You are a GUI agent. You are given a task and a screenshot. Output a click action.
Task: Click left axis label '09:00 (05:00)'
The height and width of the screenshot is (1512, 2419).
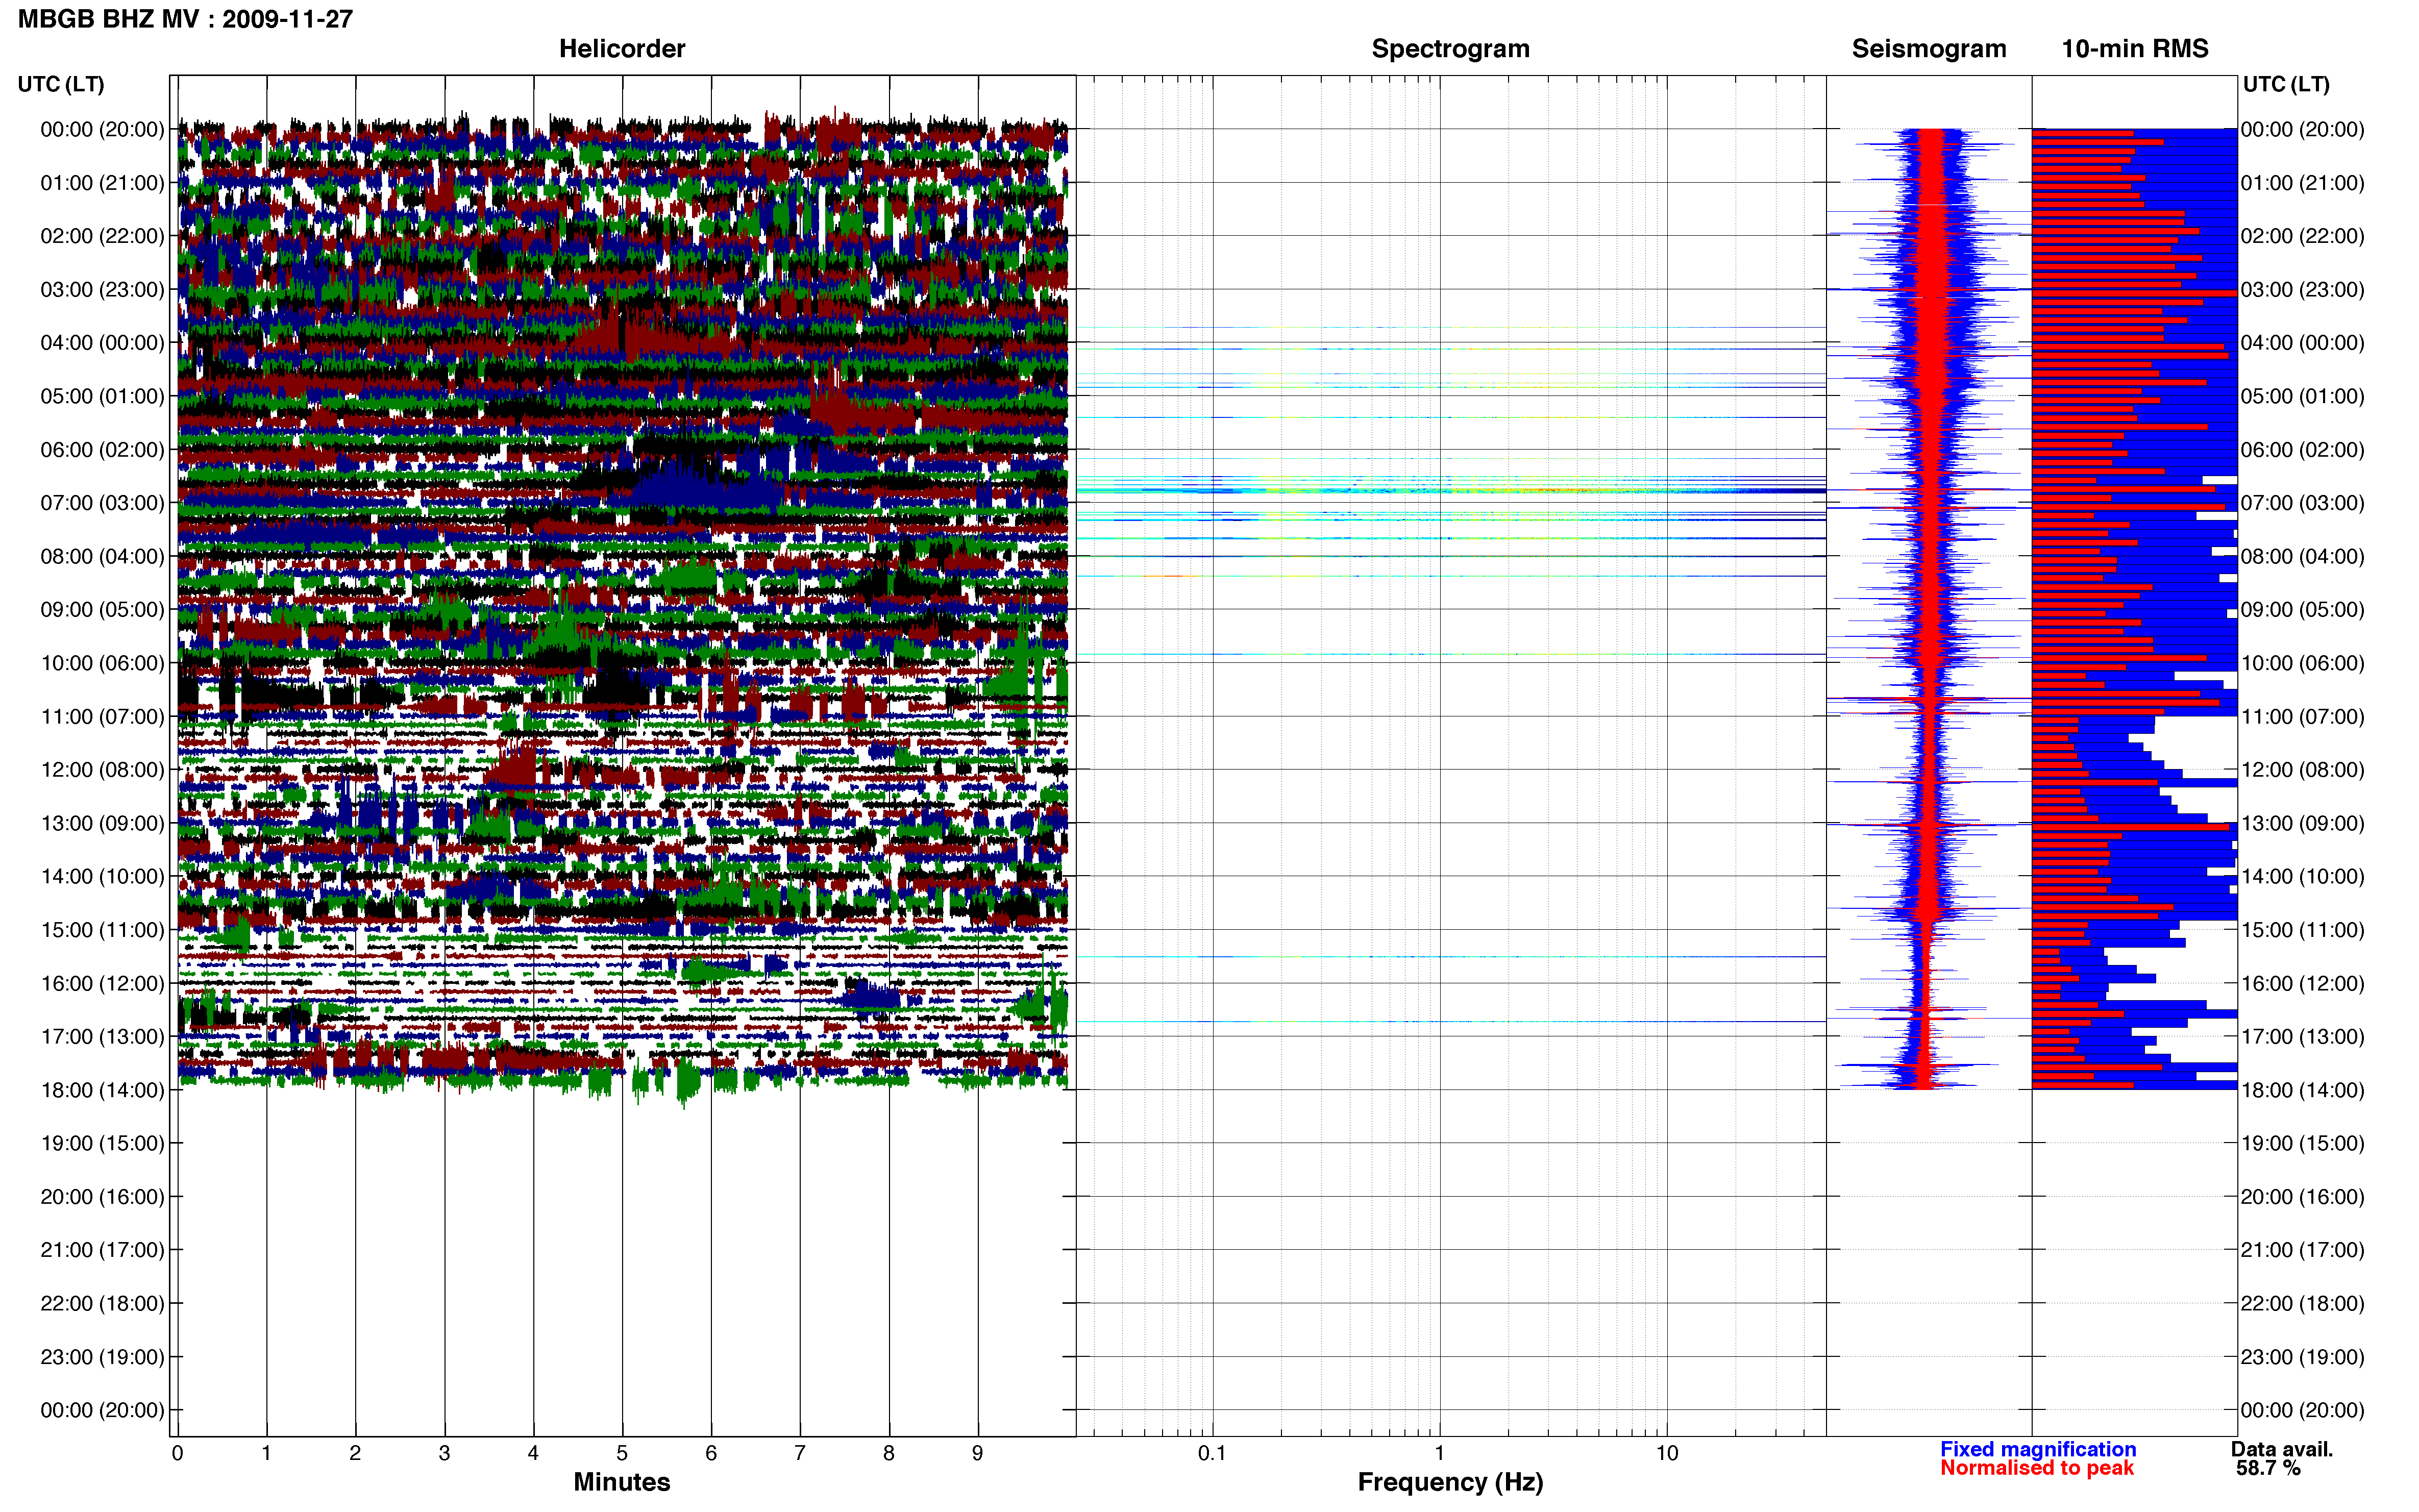coord(102,610)
